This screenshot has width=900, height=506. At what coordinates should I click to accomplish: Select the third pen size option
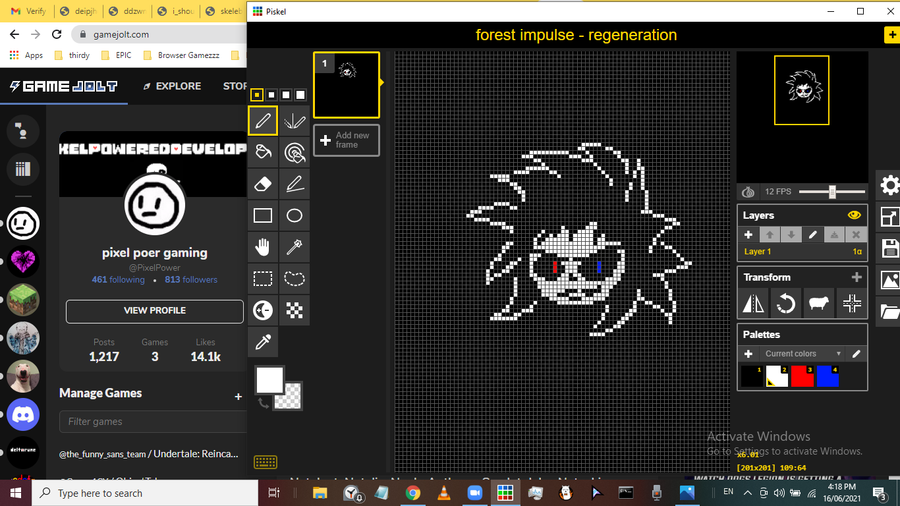(x=286, y=95)
